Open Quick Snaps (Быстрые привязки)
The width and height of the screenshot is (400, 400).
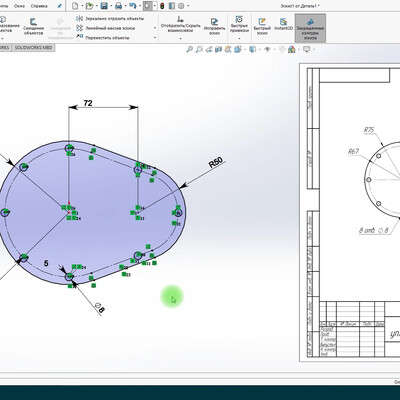(239, 24)
